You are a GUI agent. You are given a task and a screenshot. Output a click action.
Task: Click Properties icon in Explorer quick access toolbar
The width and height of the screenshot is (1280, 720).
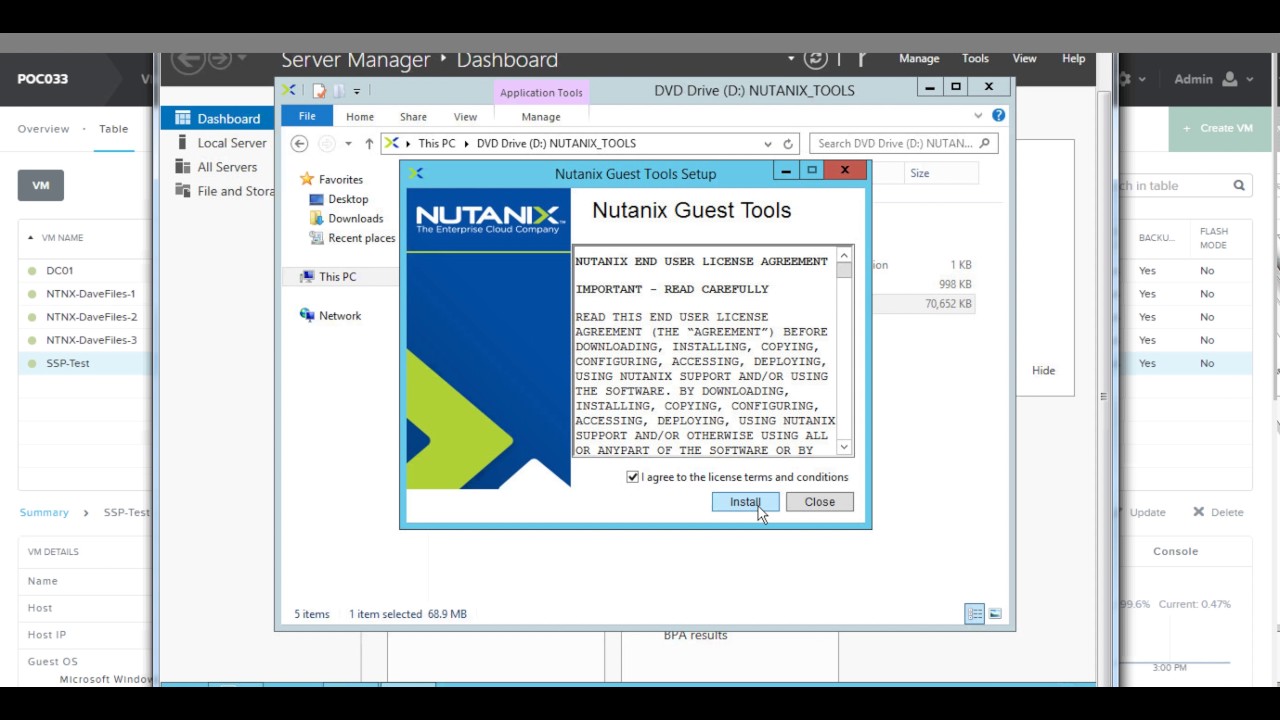coord(319,91)
